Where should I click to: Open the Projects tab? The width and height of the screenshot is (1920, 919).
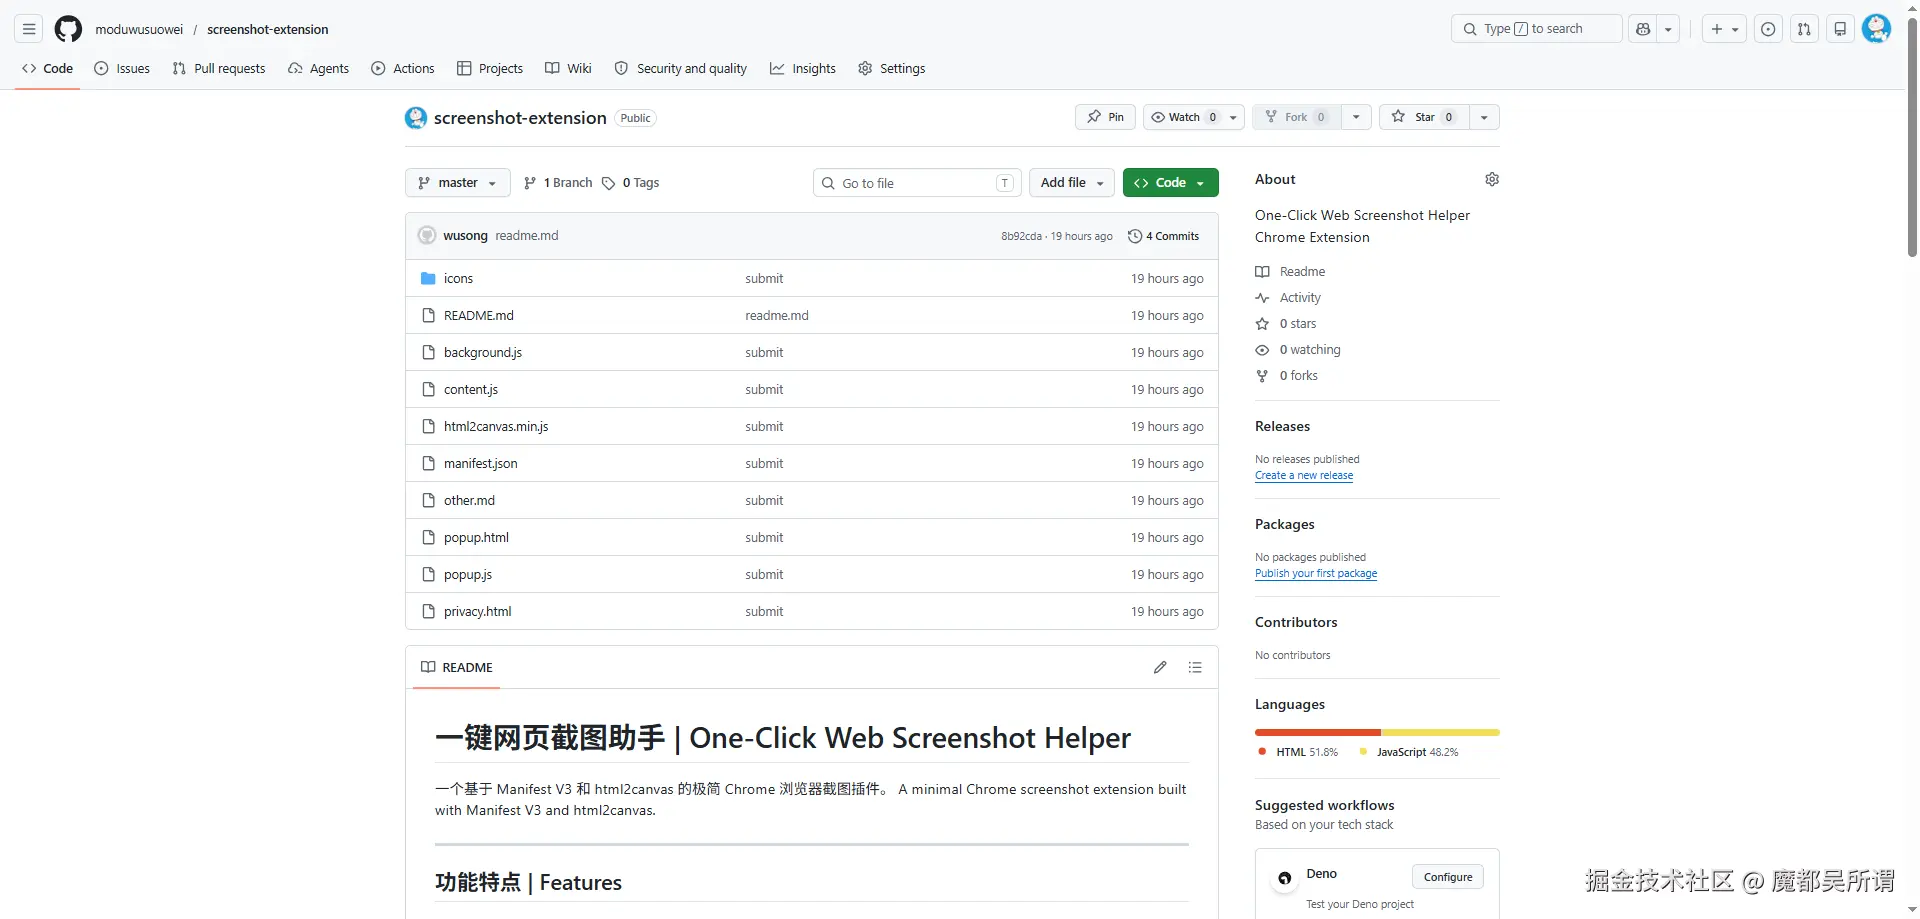click(x=490, y=68)
